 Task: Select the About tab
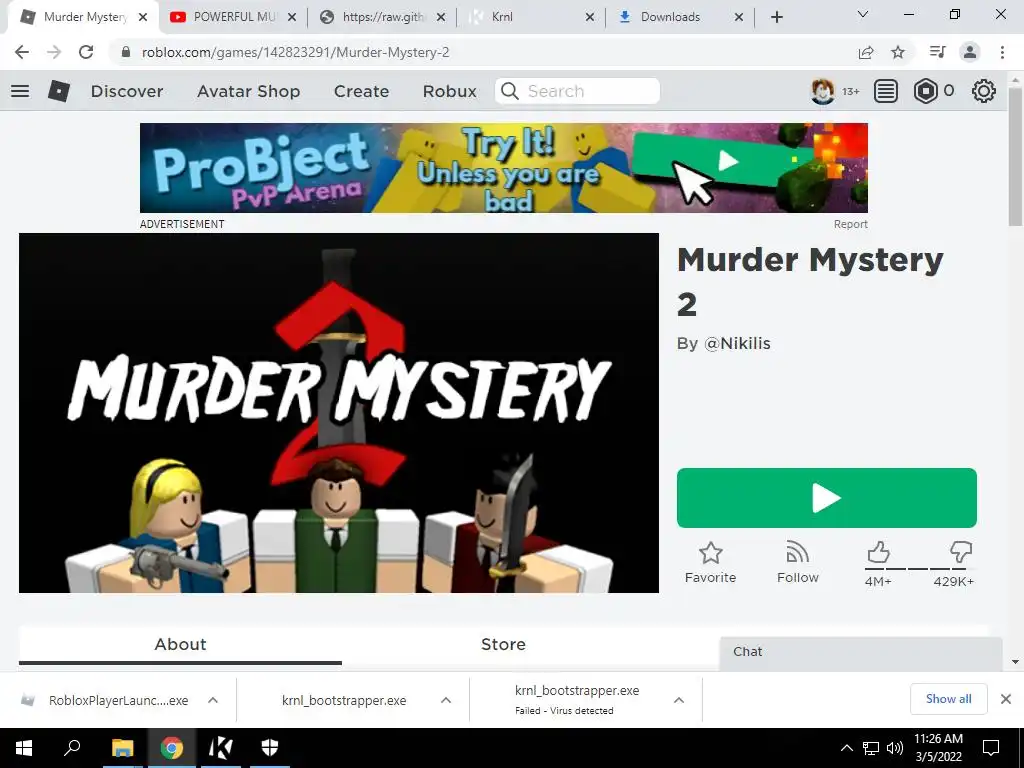click(180, 645)
